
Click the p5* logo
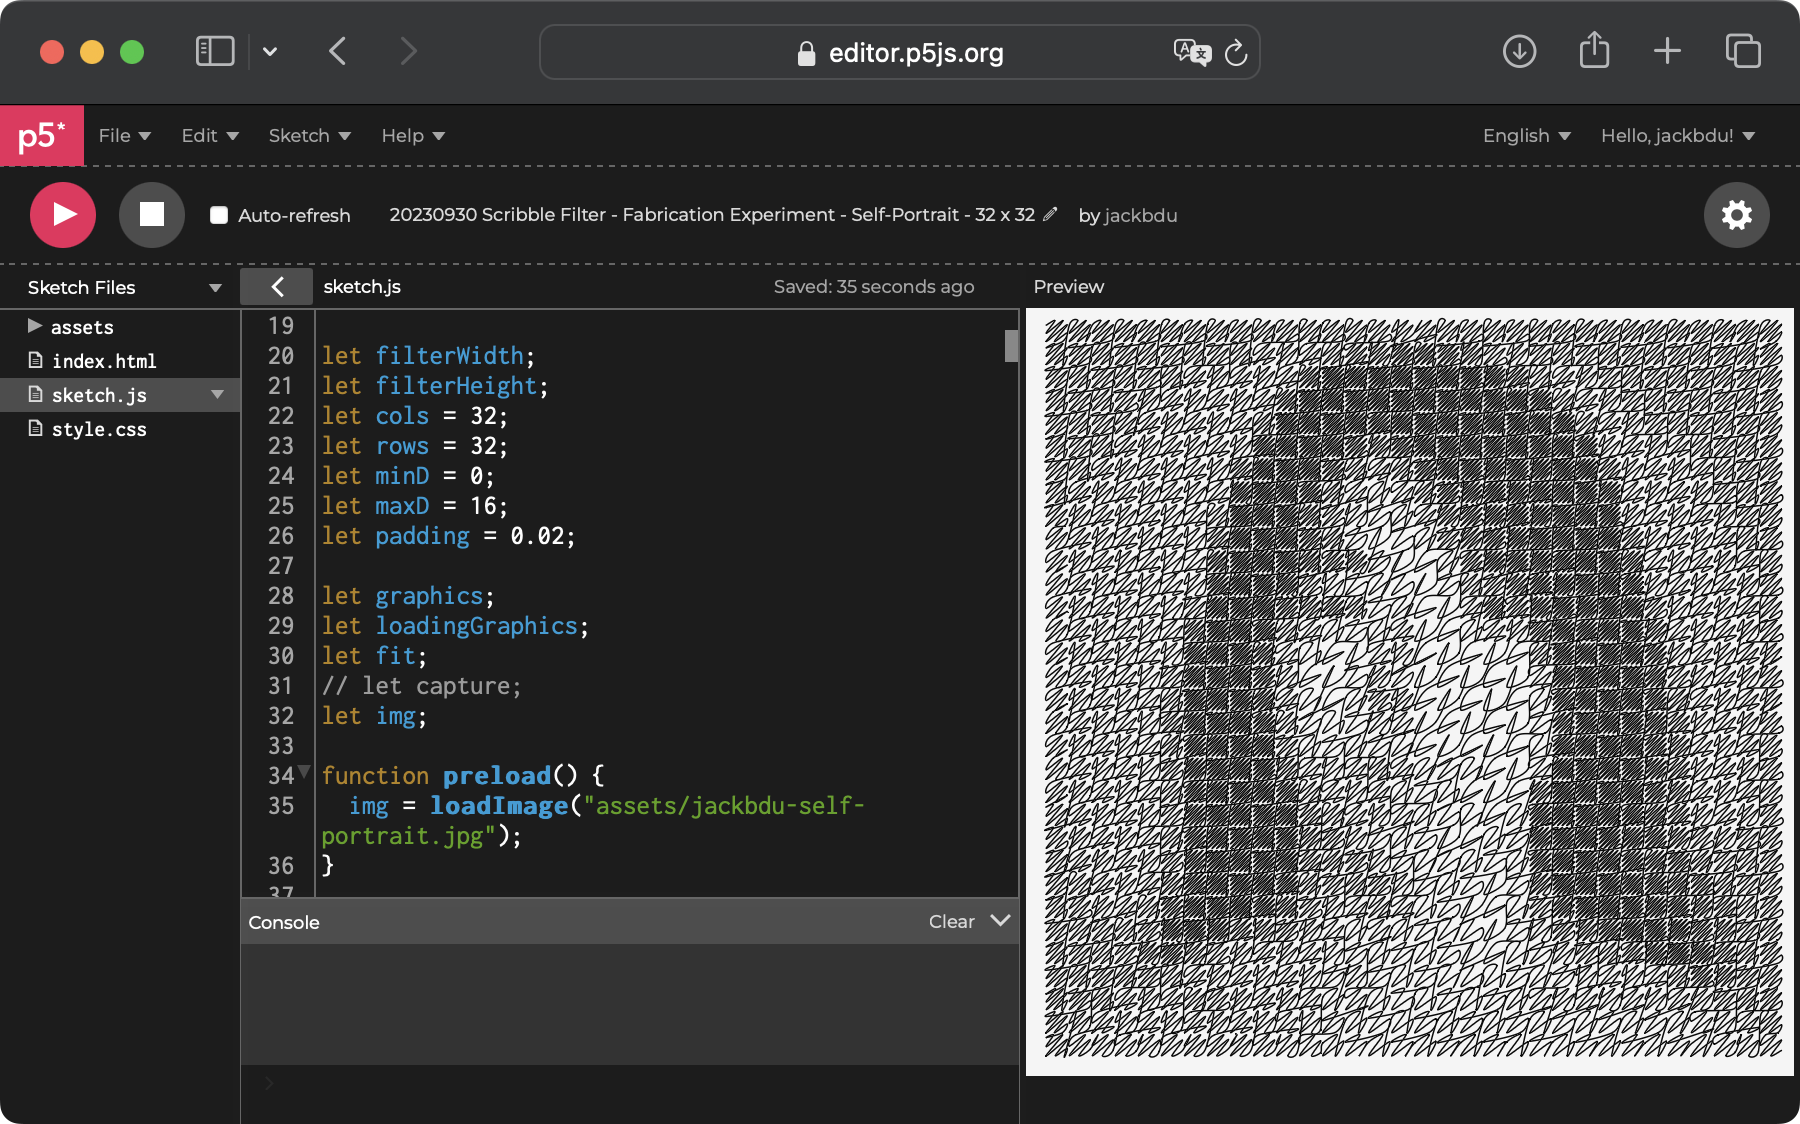point(42,136)
